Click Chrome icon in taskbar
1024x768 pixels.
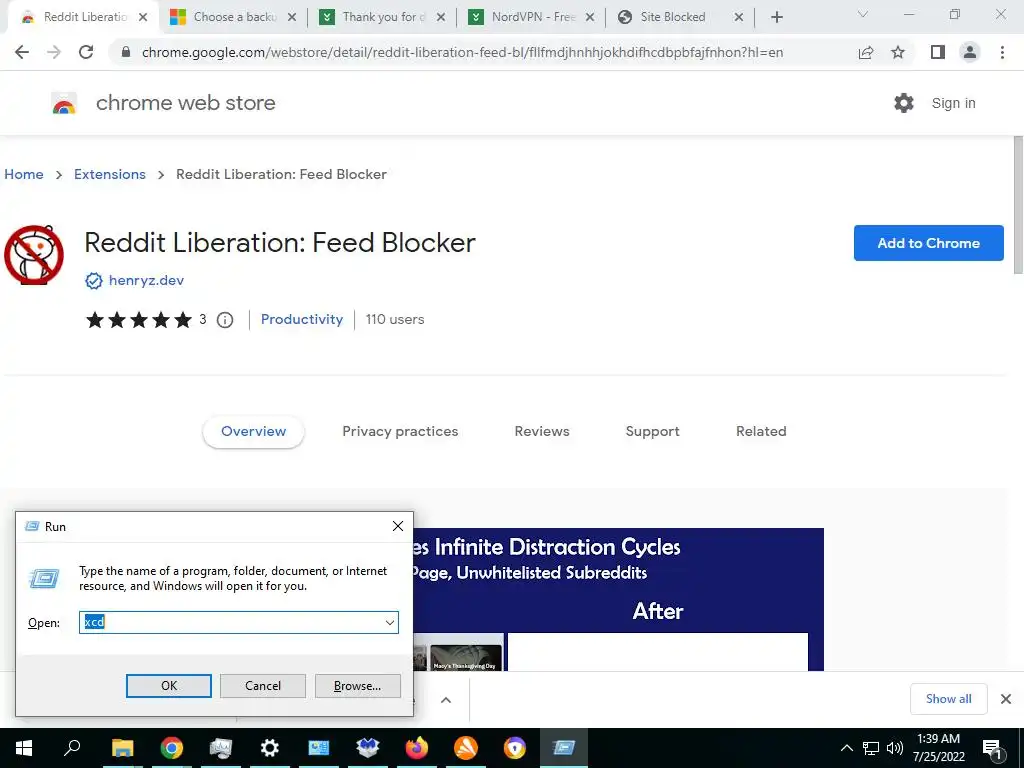(x=171, y=748)
